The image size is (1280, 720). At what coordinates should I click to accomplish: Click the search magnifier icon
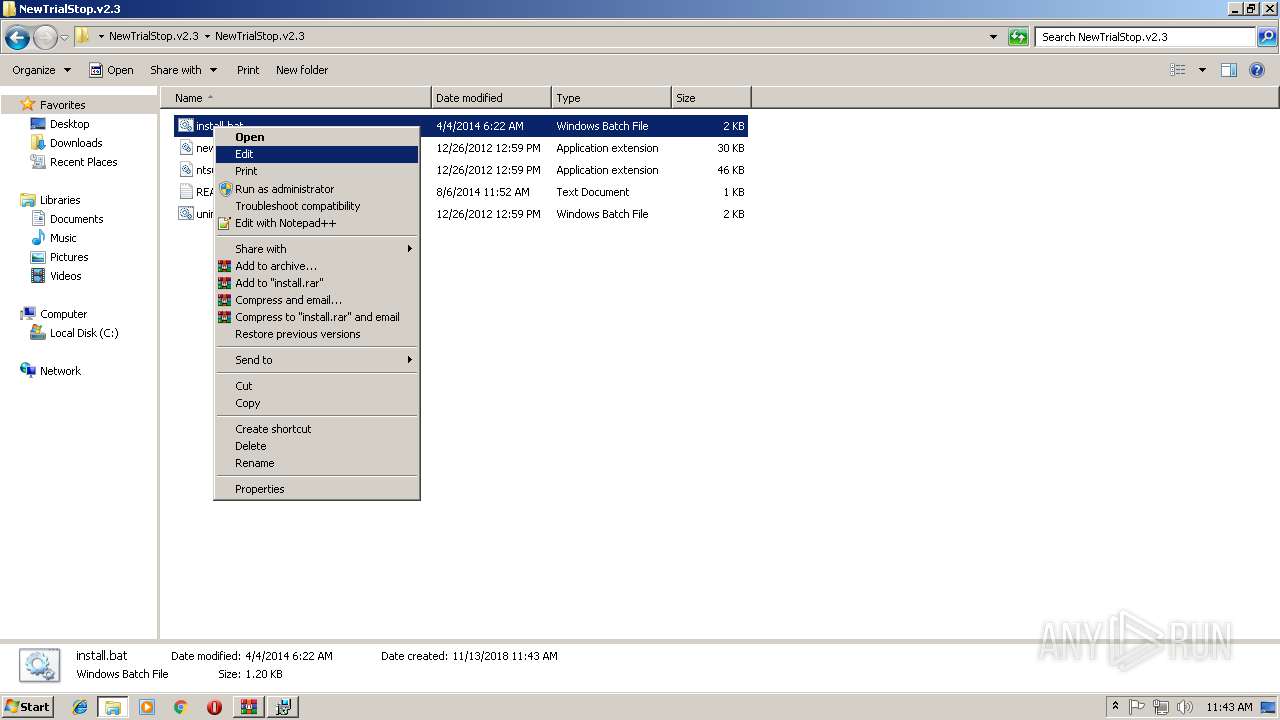pos(1267,37)
